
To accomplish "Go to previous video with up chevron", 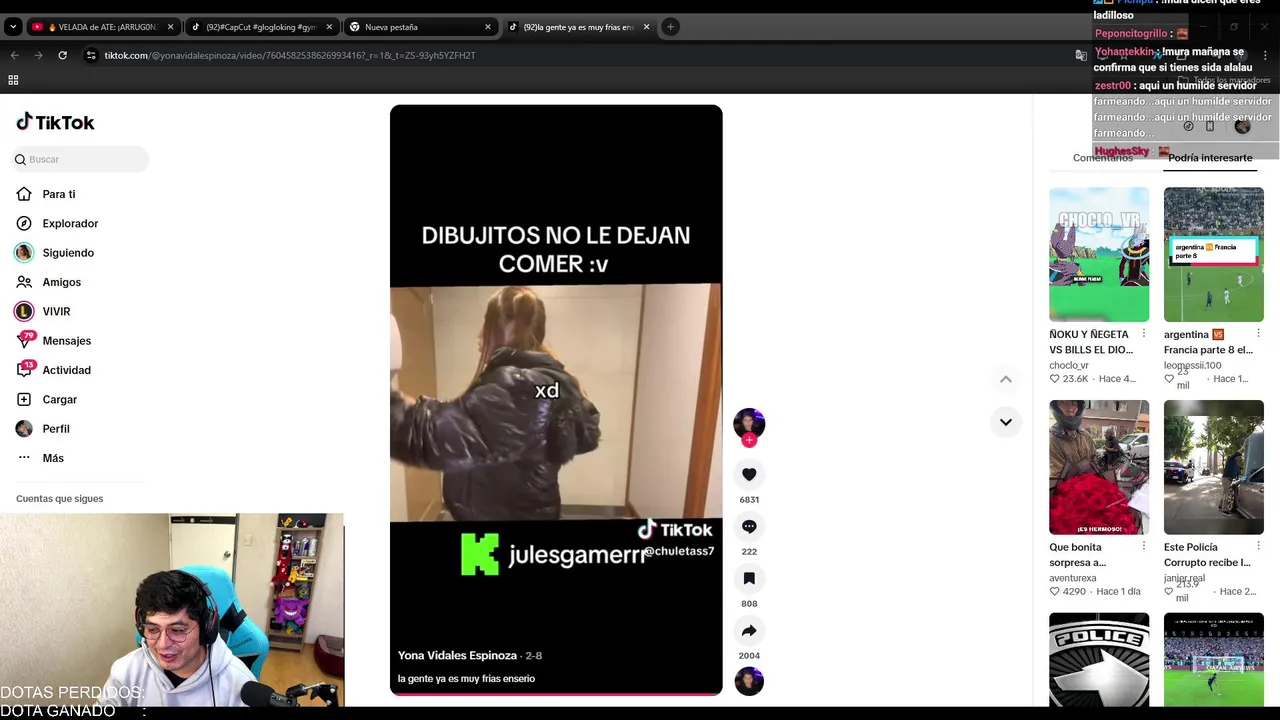I will coord(1006,379).
